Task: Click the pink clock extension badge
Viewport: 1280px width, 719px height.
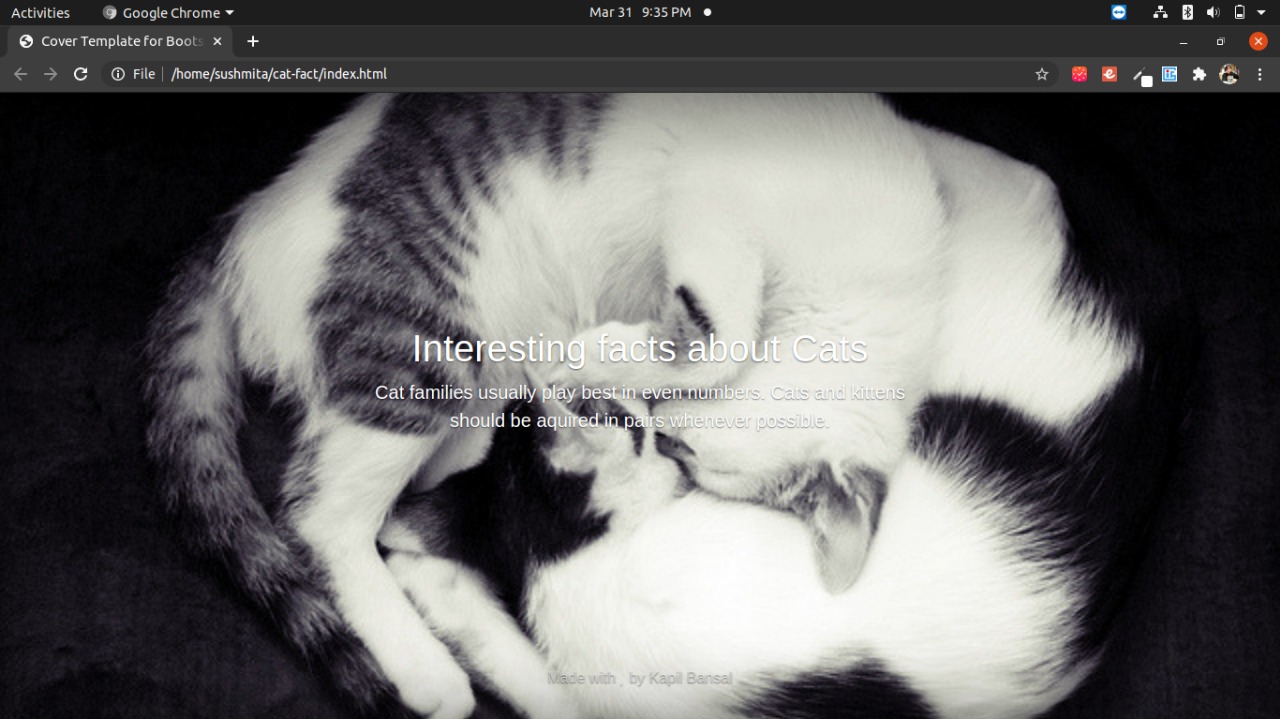Action: click(x=1079, y=73)
